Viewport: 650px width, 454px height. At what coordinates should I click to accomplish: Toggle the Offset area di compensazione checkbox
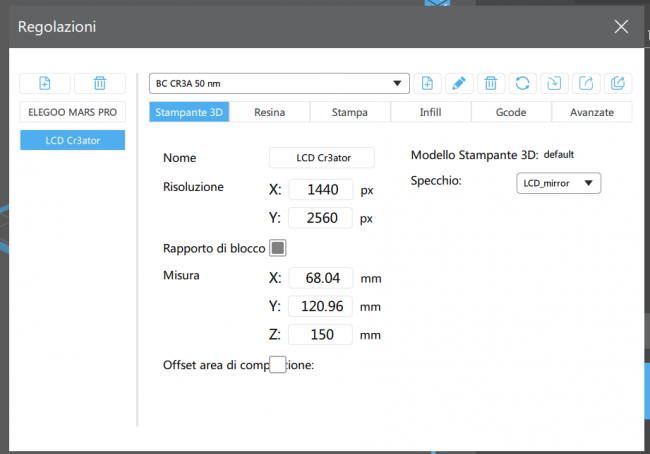[278, 365]
